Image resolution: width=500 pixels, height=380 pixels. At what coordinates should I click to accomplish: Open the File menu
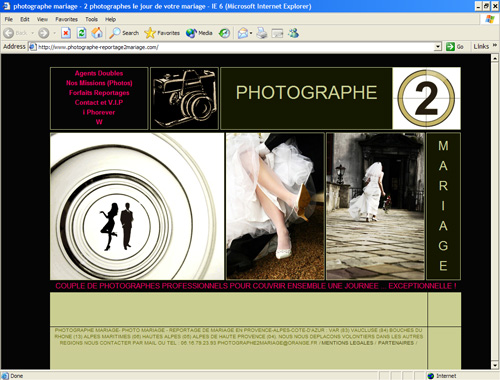pyautogui.click(x=9, y=19)
